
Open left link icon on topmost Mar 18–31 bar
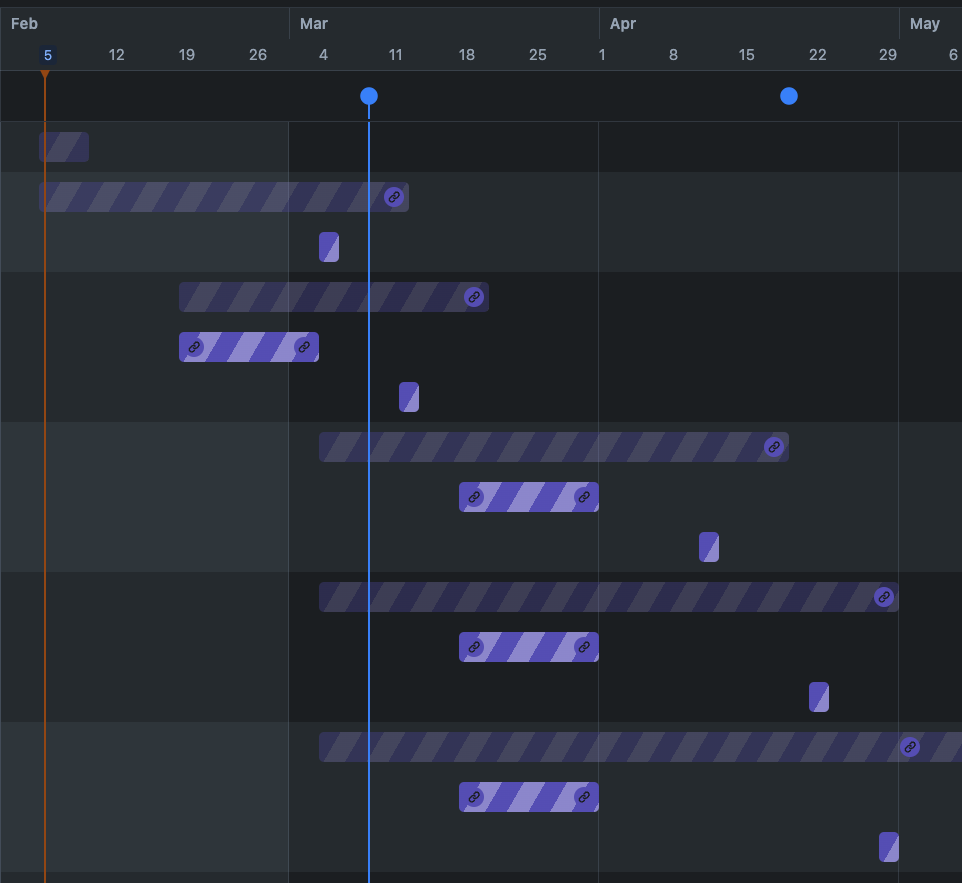[x=474, y=497]
